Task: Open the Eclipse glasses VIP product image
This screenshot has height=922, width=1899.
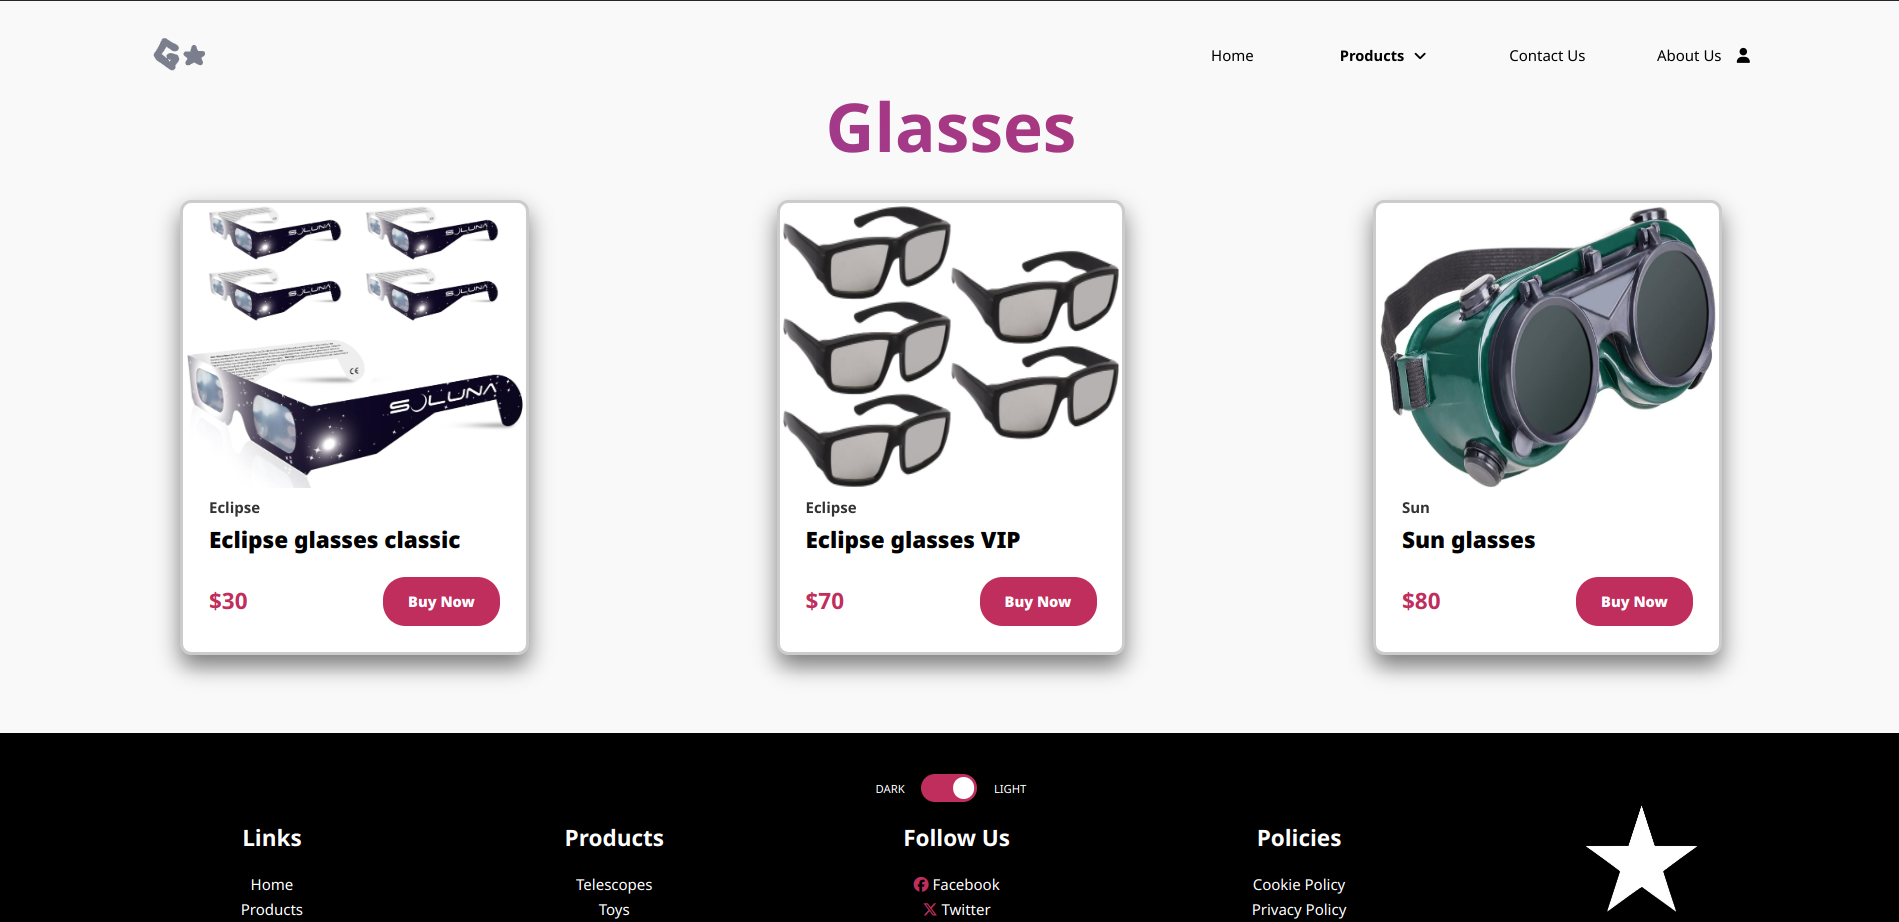Action: pyautogui.click(x=951, y=346)
